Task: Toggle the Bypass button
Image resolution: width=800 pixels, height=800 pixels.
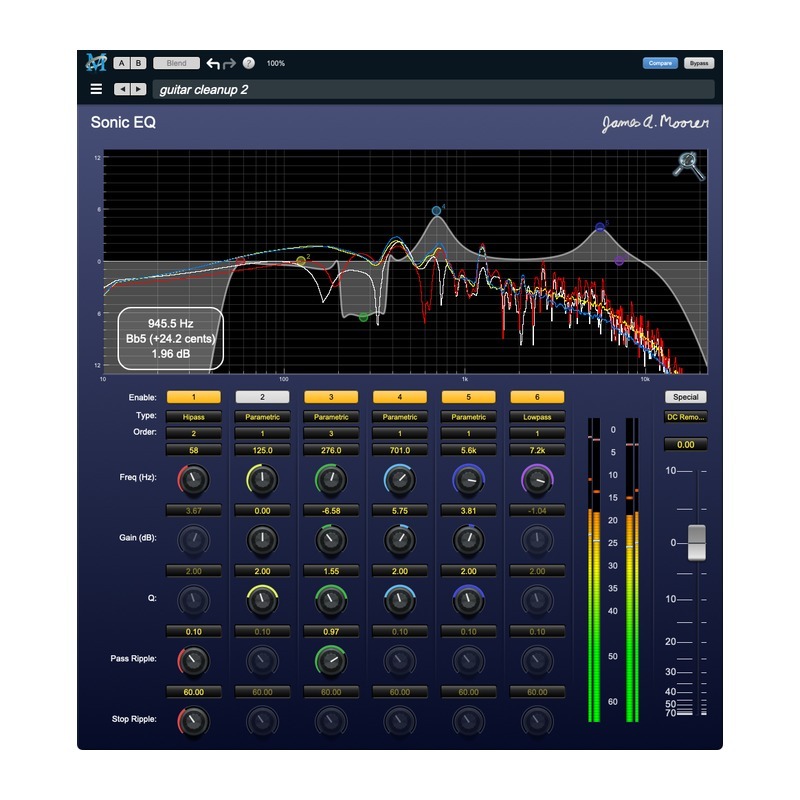Action: click(698, 63)
